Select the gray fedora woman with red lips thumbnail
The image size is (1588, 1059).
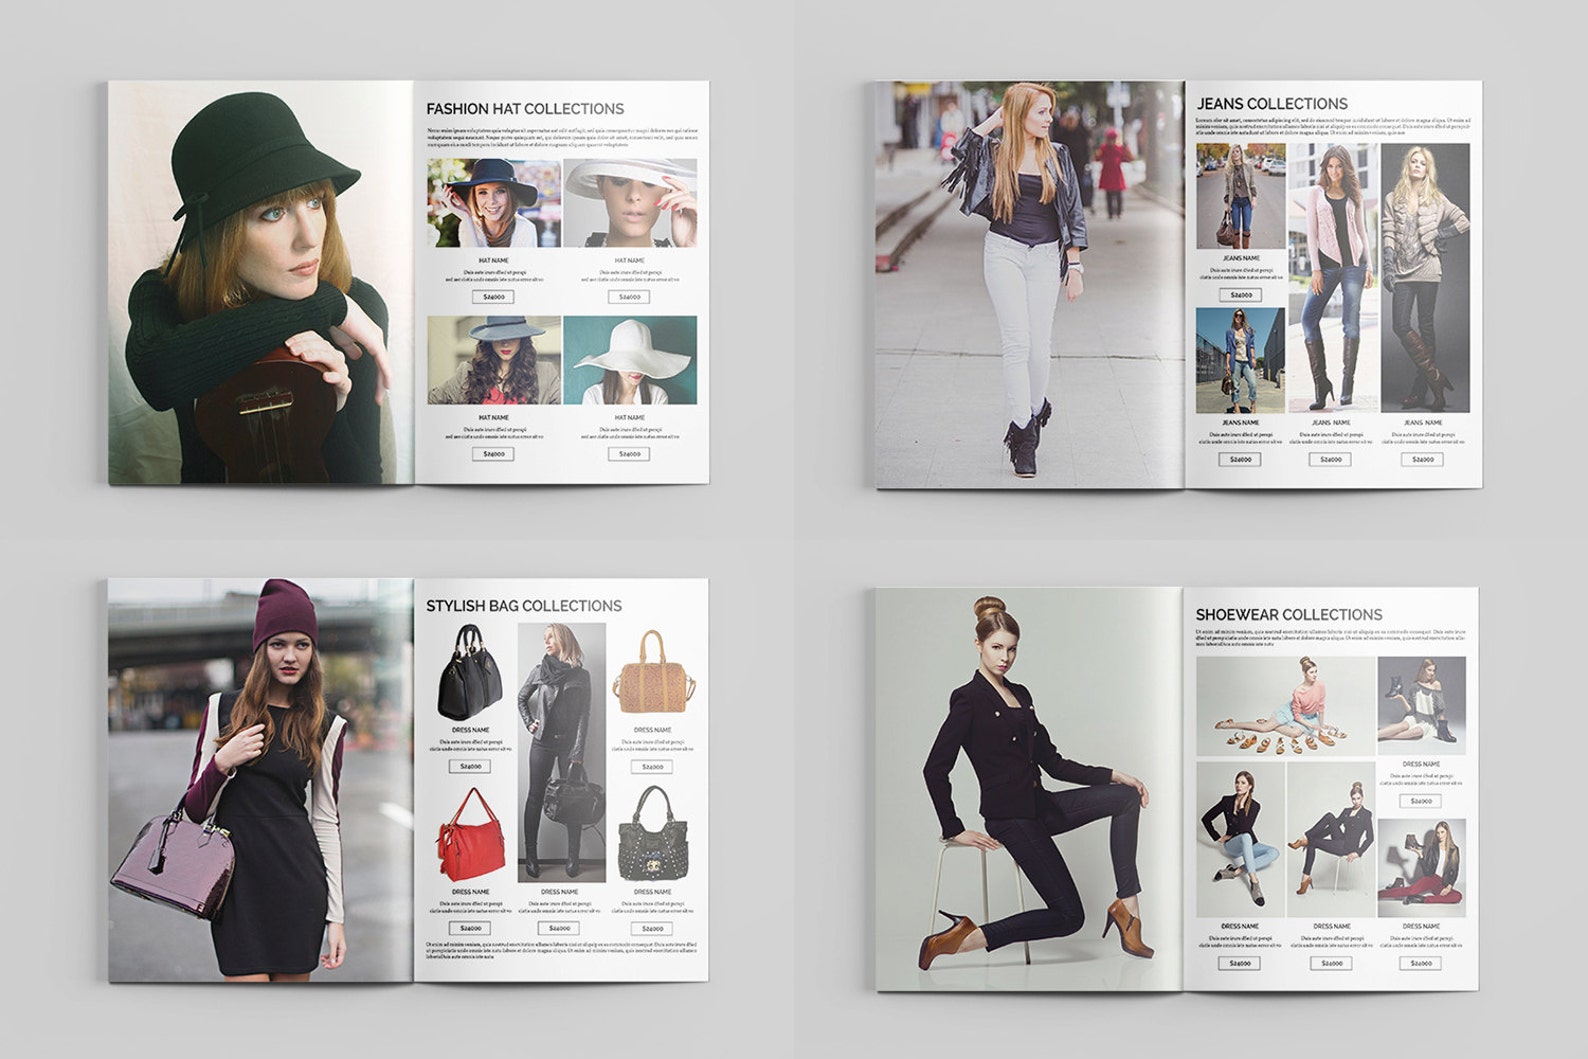[494, 360]
